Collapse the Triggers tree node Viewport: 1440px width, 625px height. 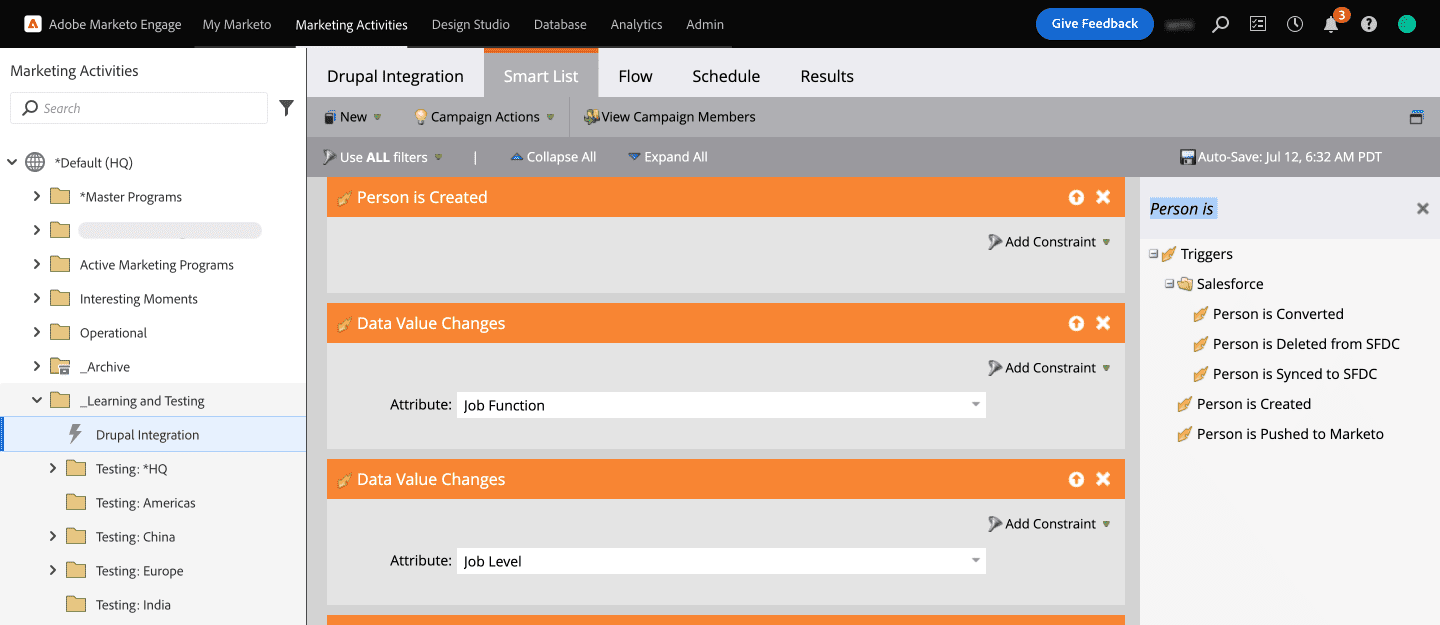[1153, 254]
